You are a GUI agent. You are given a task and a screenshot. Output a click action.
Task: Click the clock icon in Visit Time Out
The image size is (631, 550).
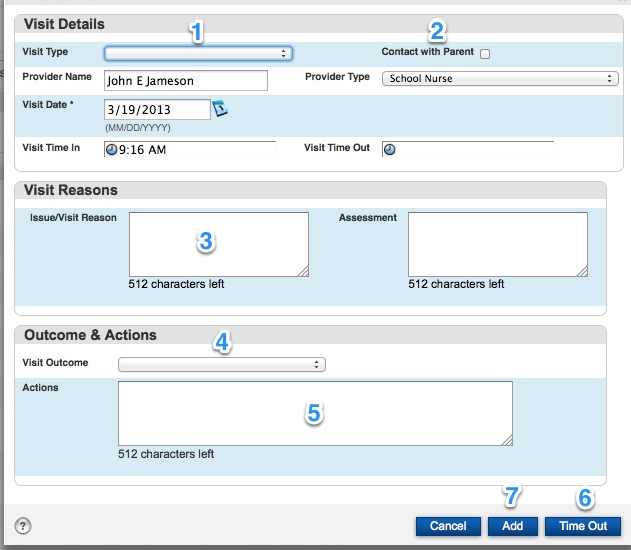(x=390, y=150)
